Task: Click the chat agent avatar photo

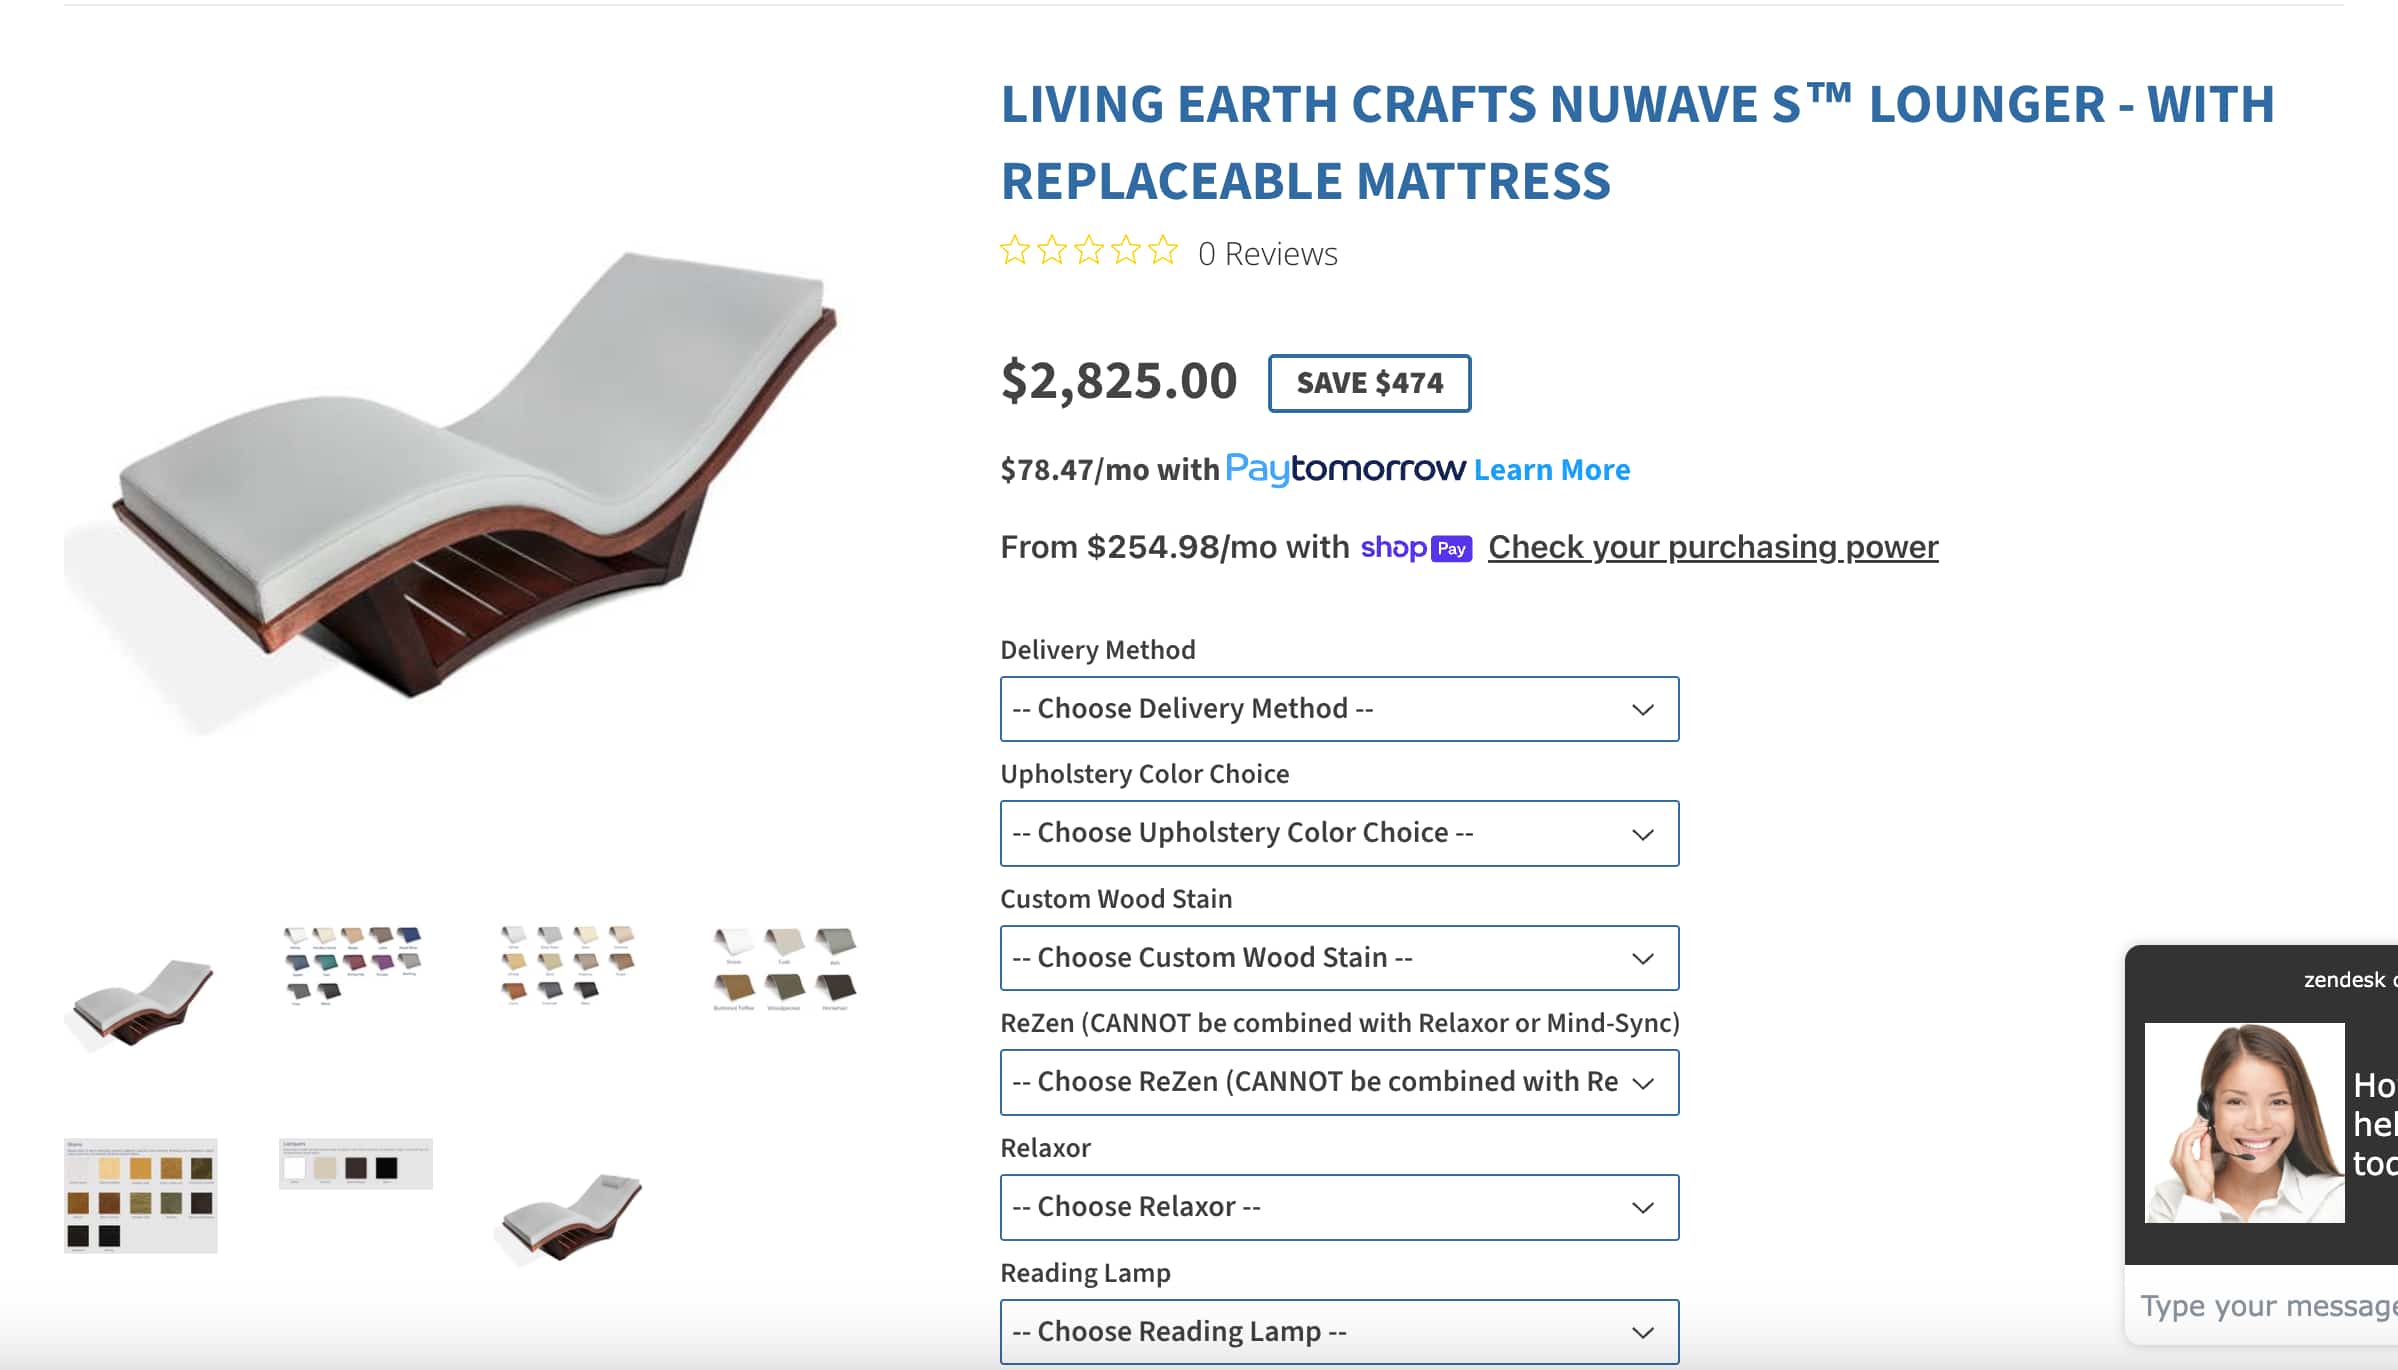Action: click(2244, 1122)
